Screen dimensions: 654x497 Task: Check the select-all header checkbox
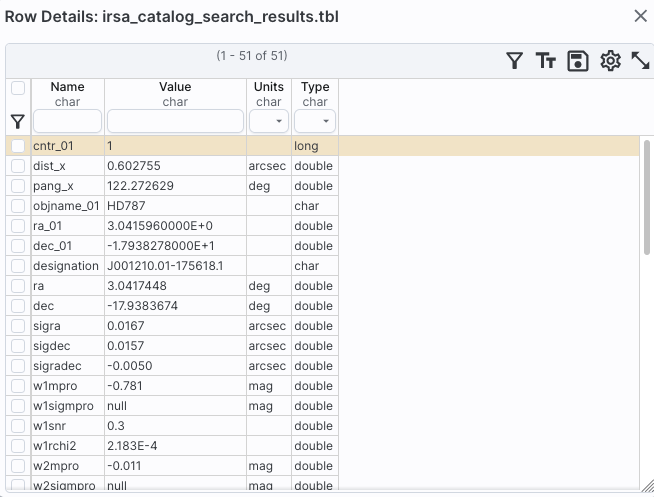click(x=18, y=88)
